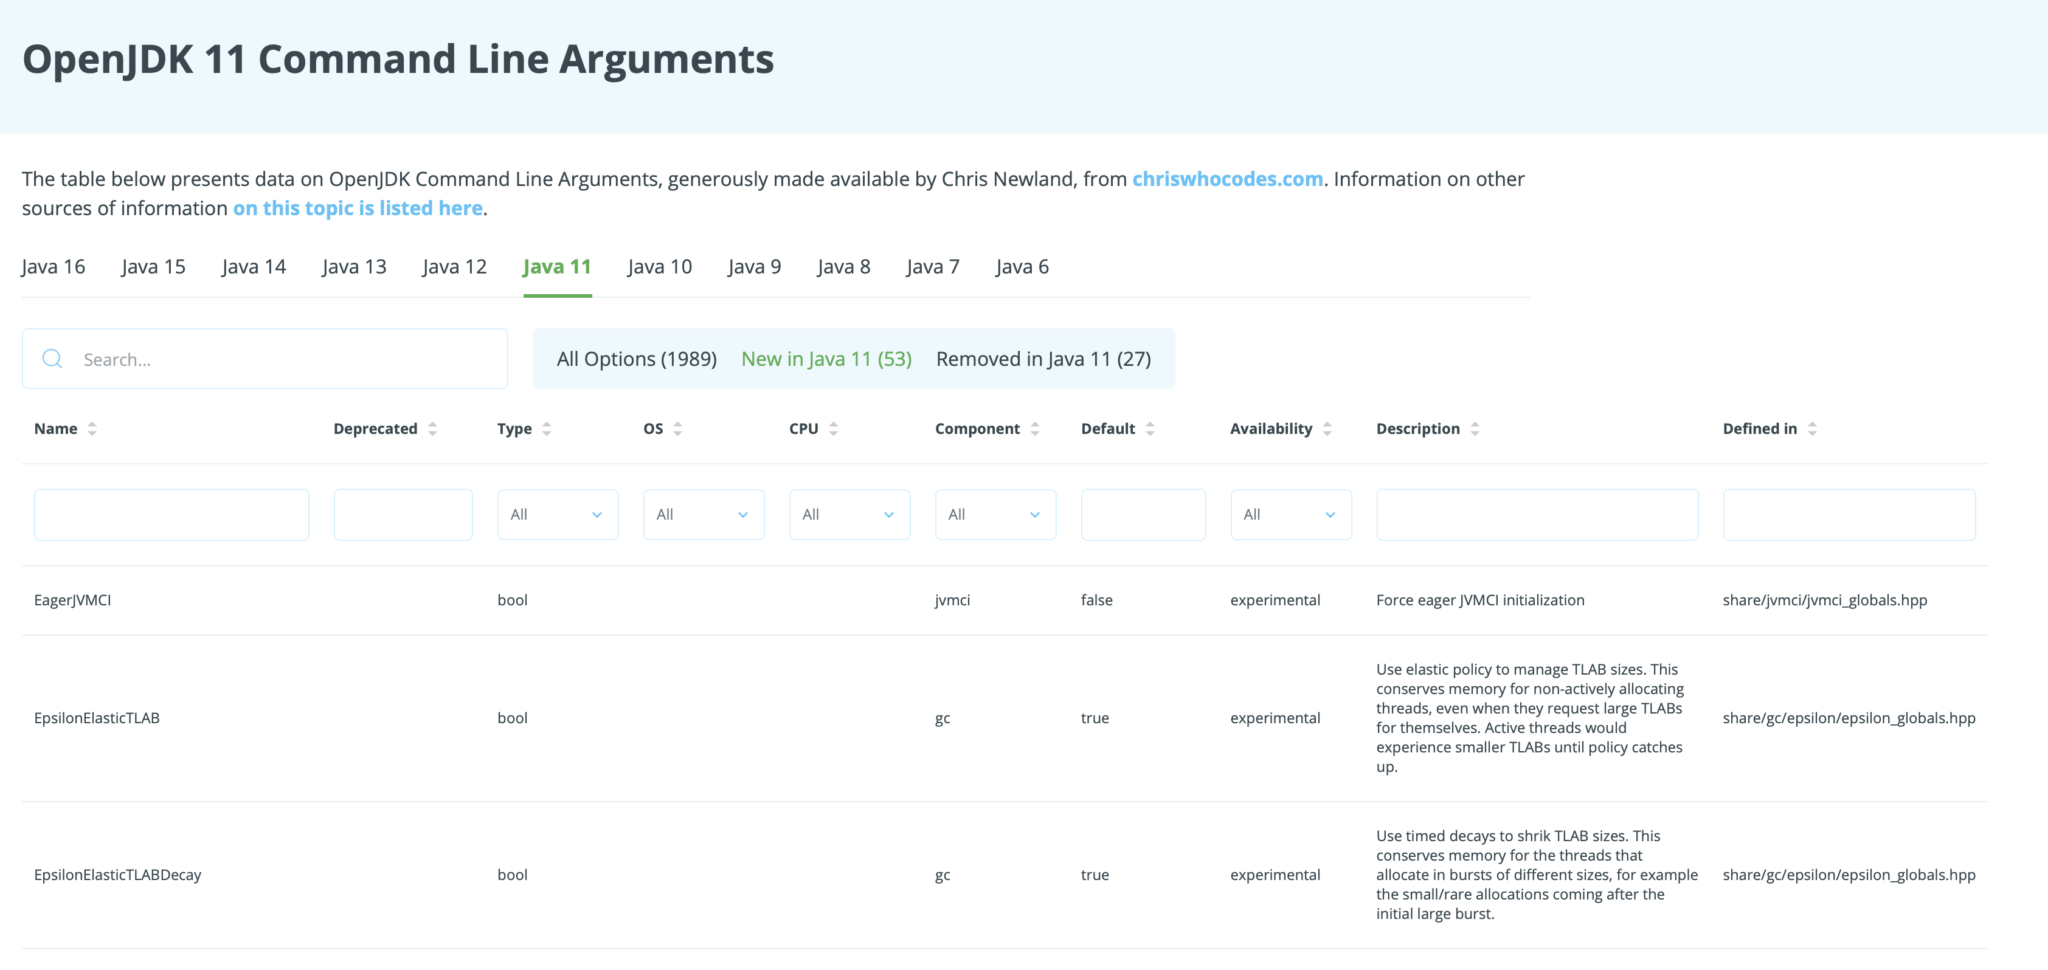
Task: Show All Options (1989) filter
Action: 636,359
